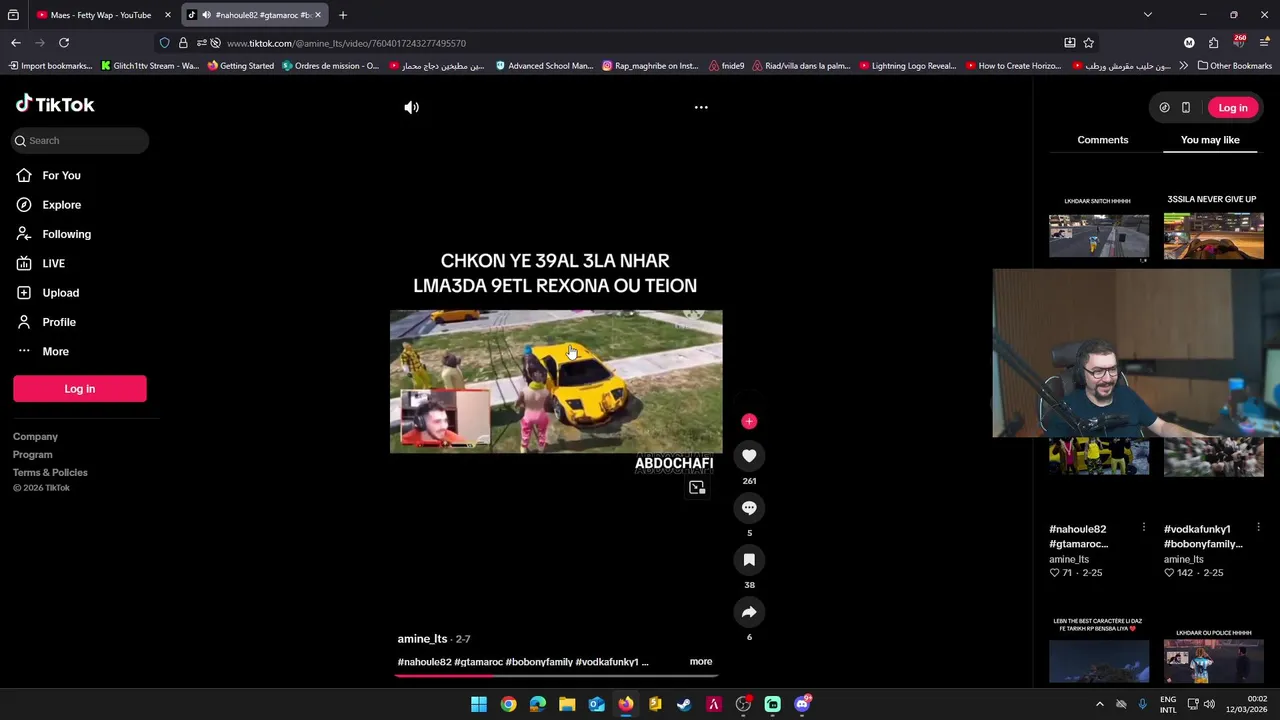
Task: Open the Firefox tab list dropdown arrow
Action: pyautogui.click(x=1148, y=15)
